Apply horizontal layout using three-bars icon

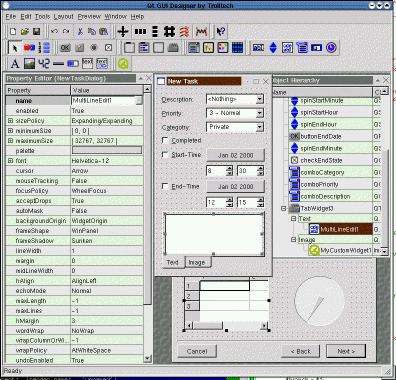(x=140, y=32)
